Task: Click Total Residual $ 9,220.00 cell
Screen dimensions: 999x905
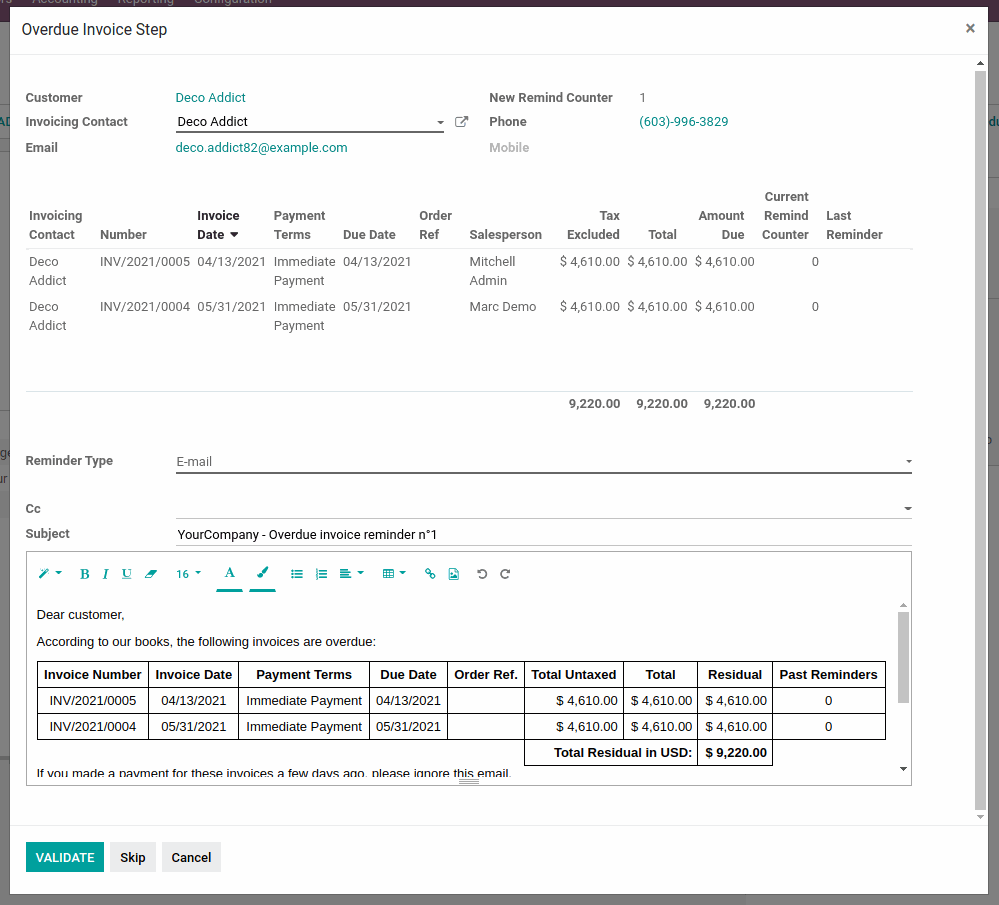Action: point(735,753)
